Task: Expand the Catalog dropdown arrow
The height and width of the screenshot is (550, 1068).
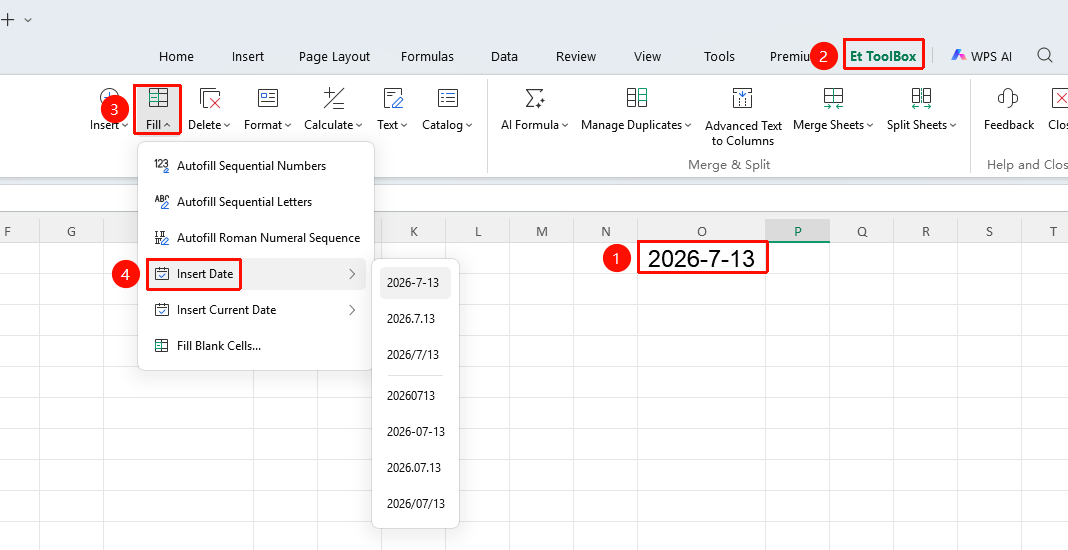Action: click(469, 125)
